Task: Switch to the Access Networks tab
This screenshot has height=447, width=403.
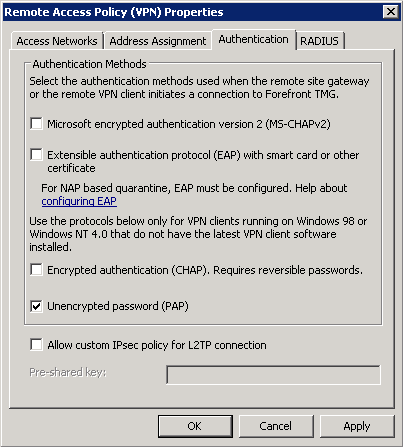Action: pyautogui.click(x=57, y=41)
